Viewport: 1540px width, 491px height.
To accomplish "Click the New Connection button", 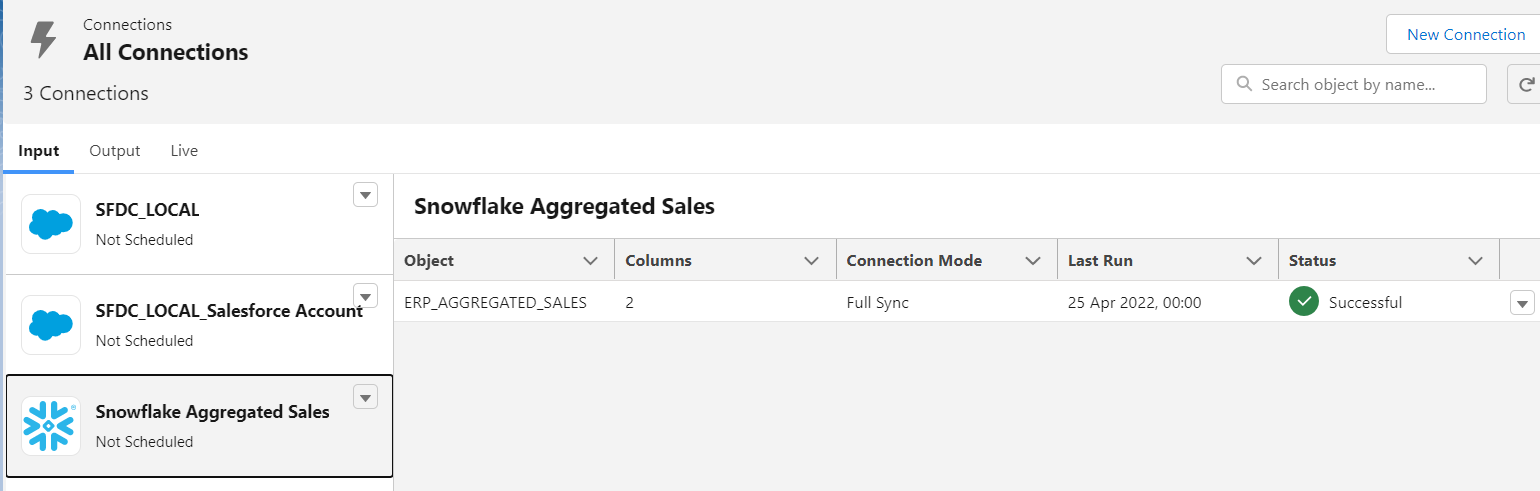I will click(x=1465, y=35).
